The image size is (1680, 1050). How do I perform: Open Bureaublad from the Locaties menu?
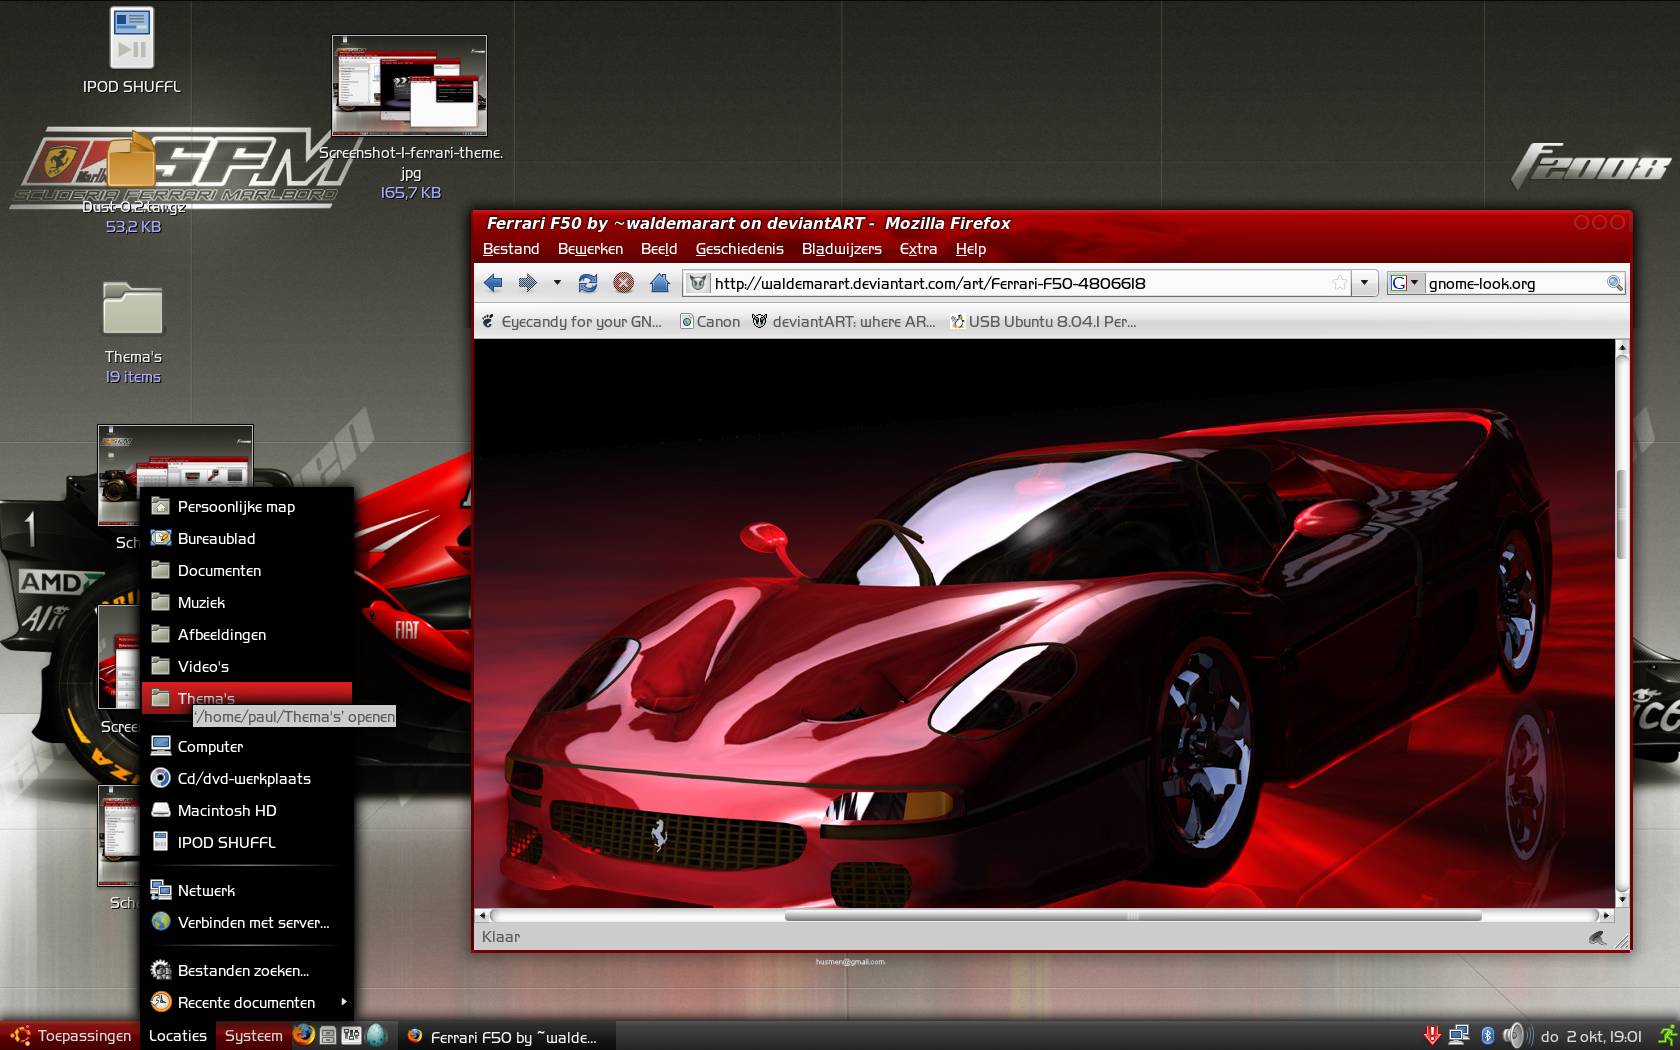247,539
